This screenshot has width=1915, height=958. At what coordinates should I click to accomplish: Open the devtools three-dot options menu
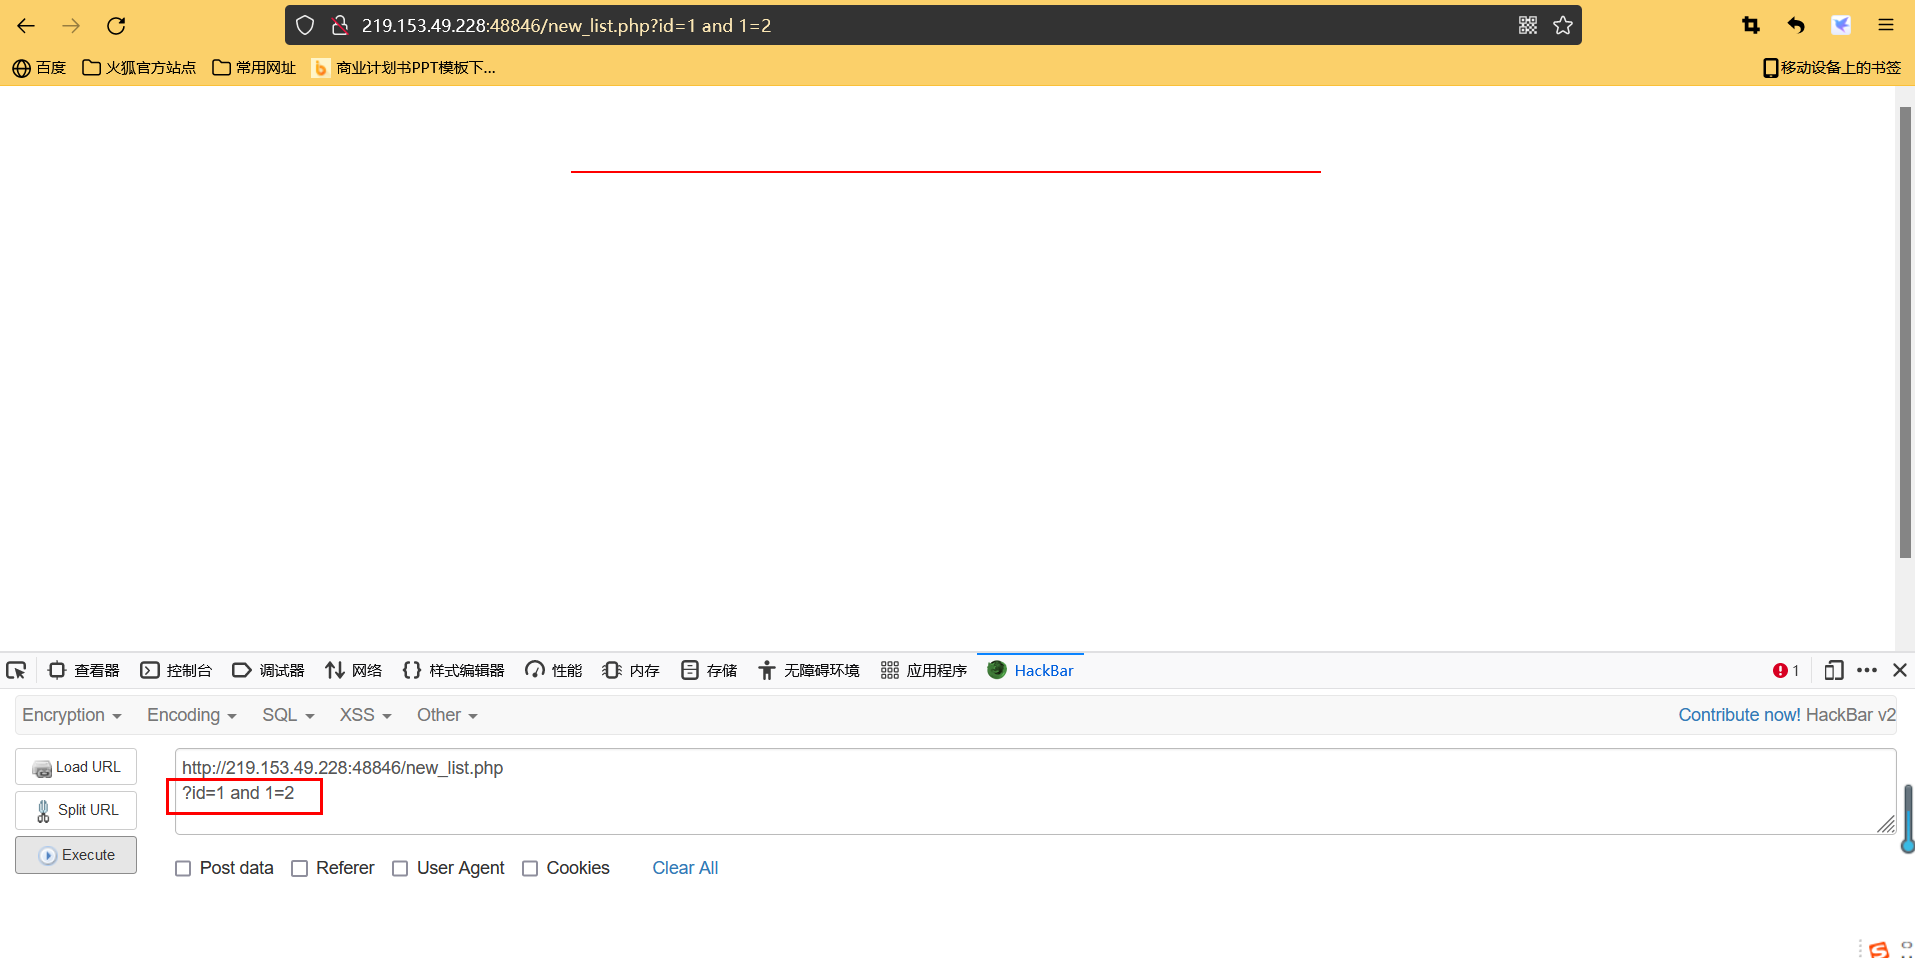pyautogui.click(x=1866, y=670)
